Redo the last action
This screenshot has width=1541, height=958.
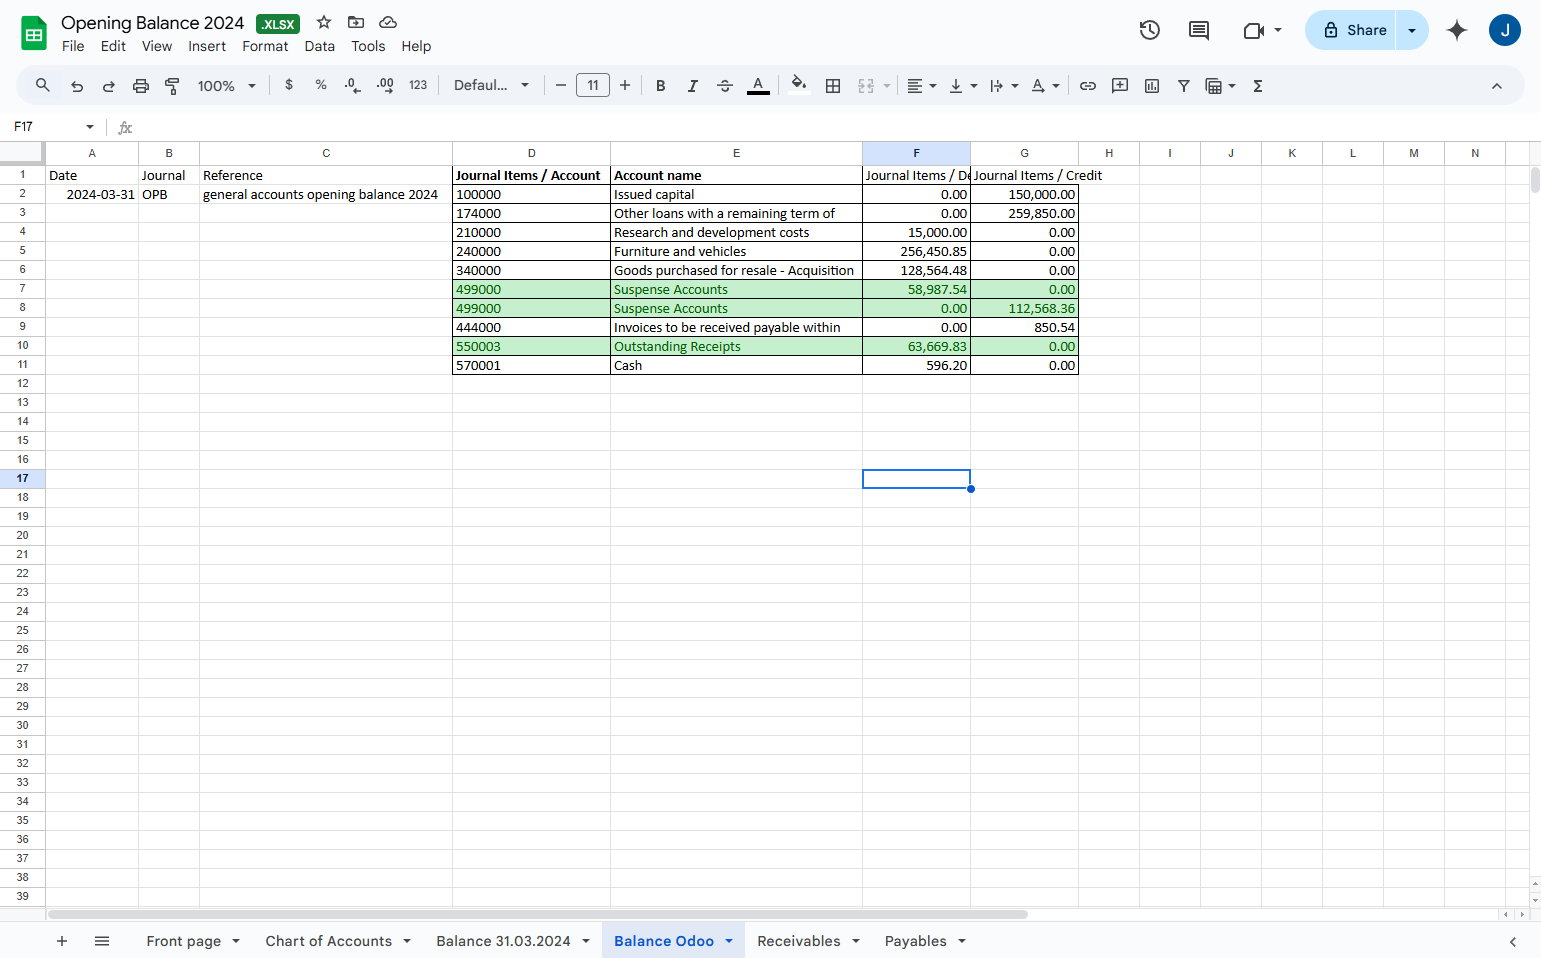tap(109, 86)
